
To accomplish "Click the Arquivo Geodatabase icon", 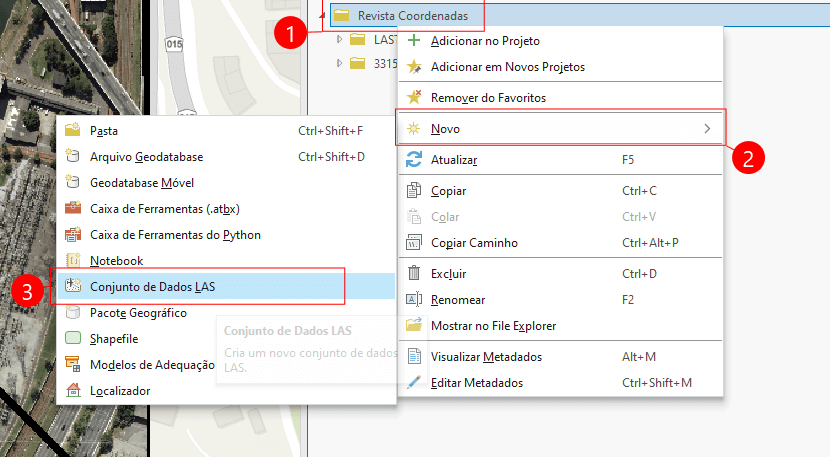I will (72, 157).
